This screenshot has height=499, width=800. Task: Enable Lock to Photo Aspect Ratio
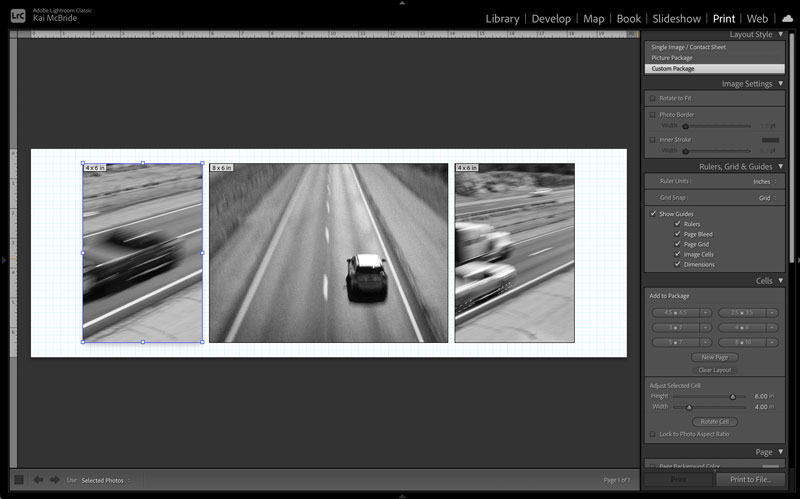pos(653,434)
